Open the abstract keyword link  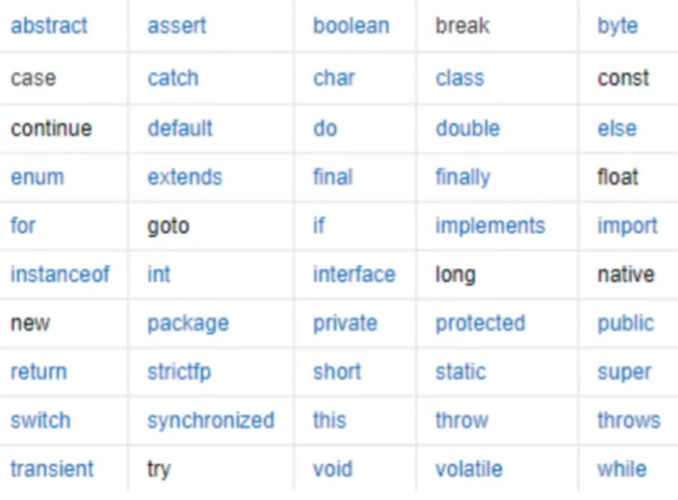click(x=49, y=26)
